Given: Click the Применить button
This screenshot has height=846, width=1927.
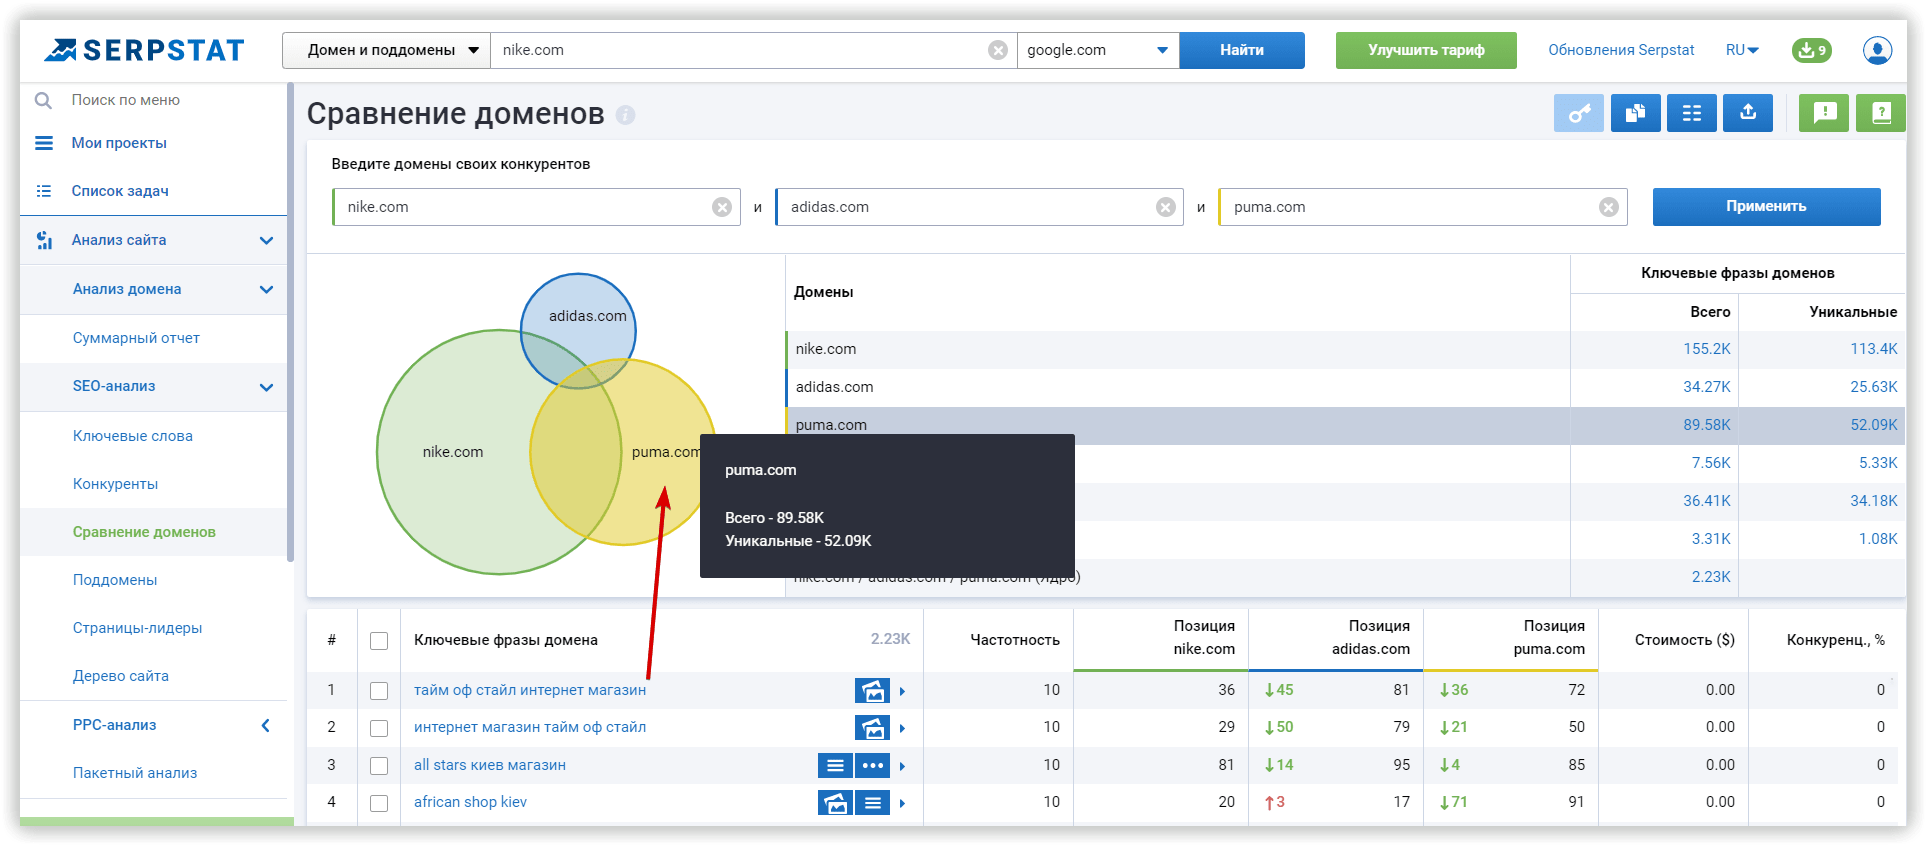Looking at the screenshot, I should click(x=1766, y=207).
